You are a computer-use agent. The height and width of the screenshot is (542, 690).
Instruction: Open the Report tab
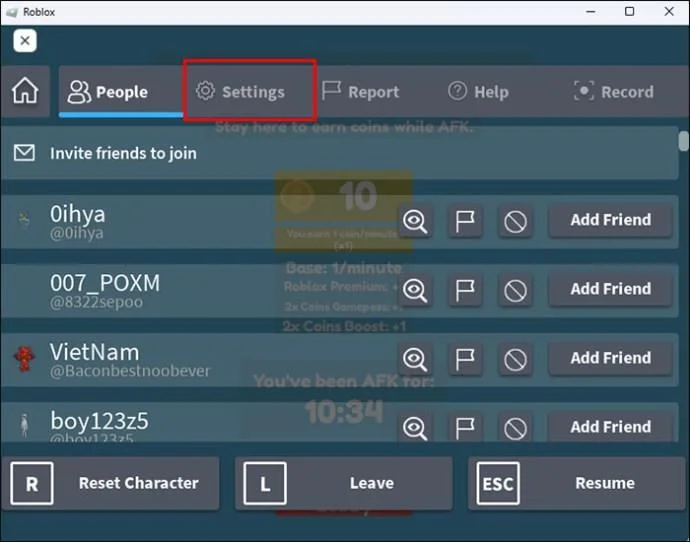[x=360, y=92]
